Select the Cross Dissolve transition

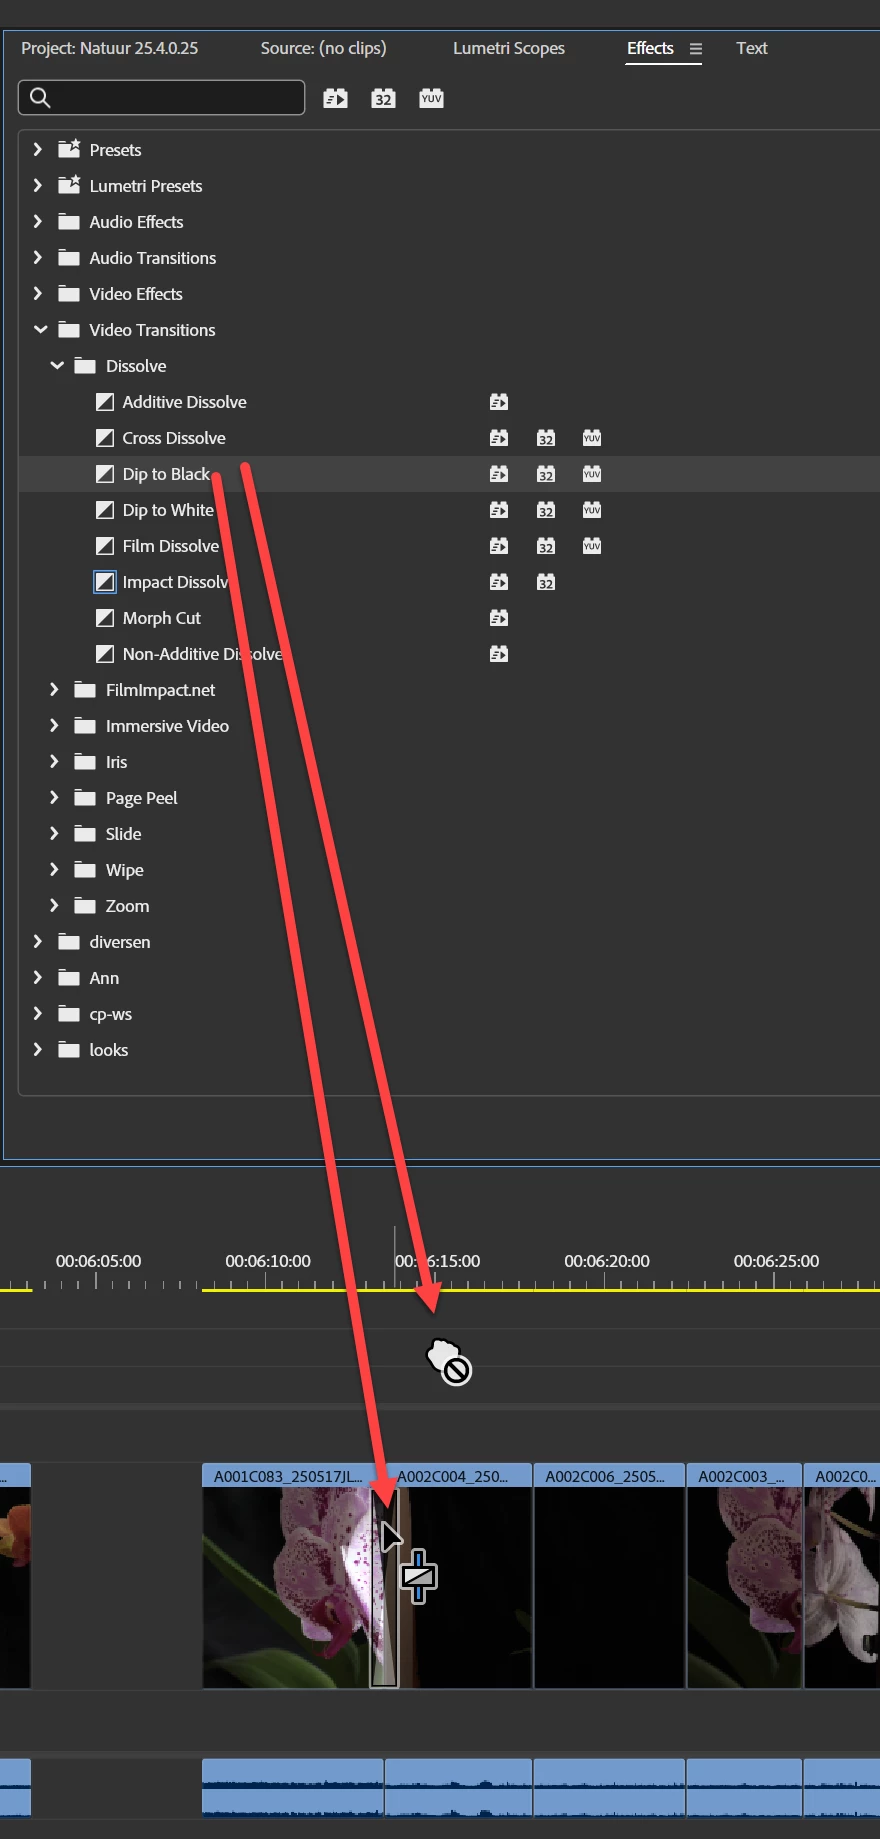pyautogui.click(x=174, y=438)
